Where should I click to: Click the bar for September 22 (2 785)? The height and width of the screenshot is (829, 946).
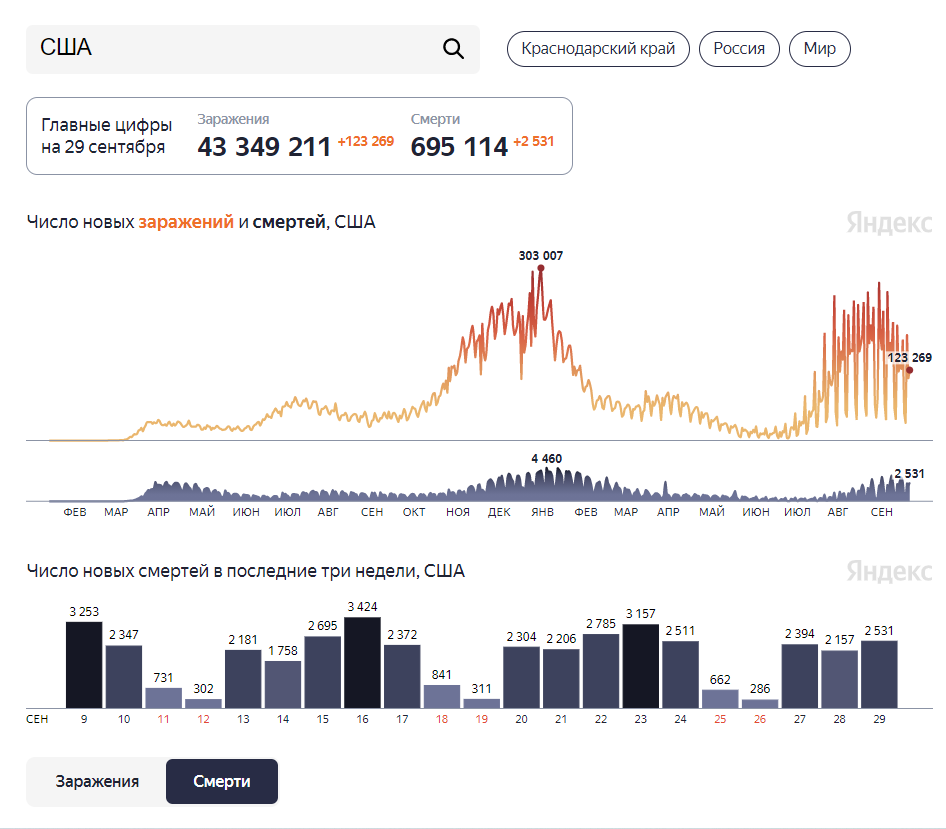tap(601, 671)
